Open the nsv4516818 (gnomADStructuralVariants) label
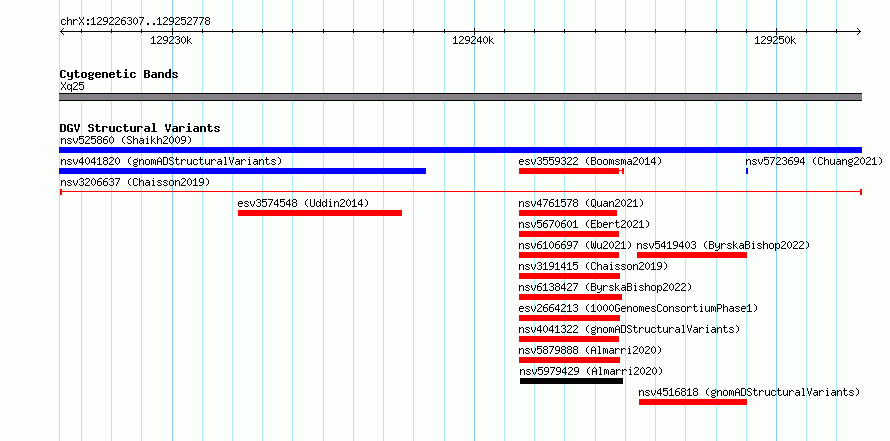890x441 pixels. tap(749, 392)
